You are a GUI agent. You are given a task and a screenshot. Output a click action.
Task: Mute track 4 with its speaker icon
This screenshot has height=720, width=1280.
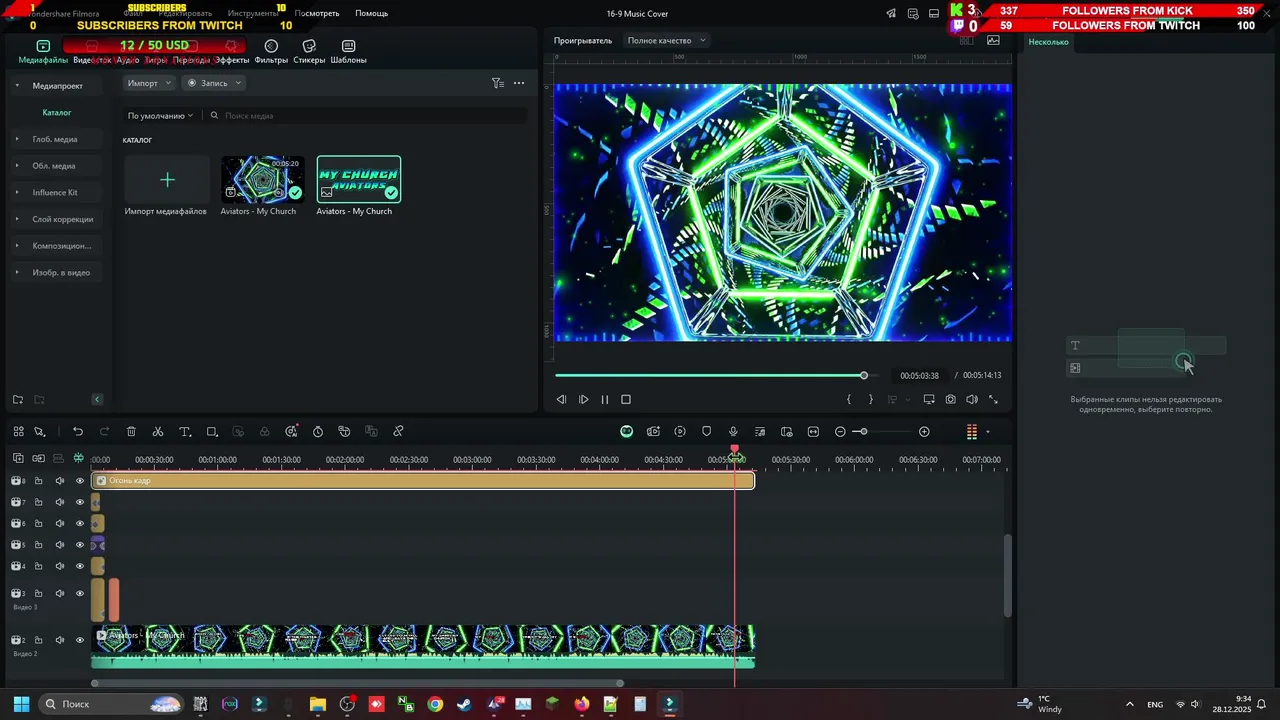59,567
